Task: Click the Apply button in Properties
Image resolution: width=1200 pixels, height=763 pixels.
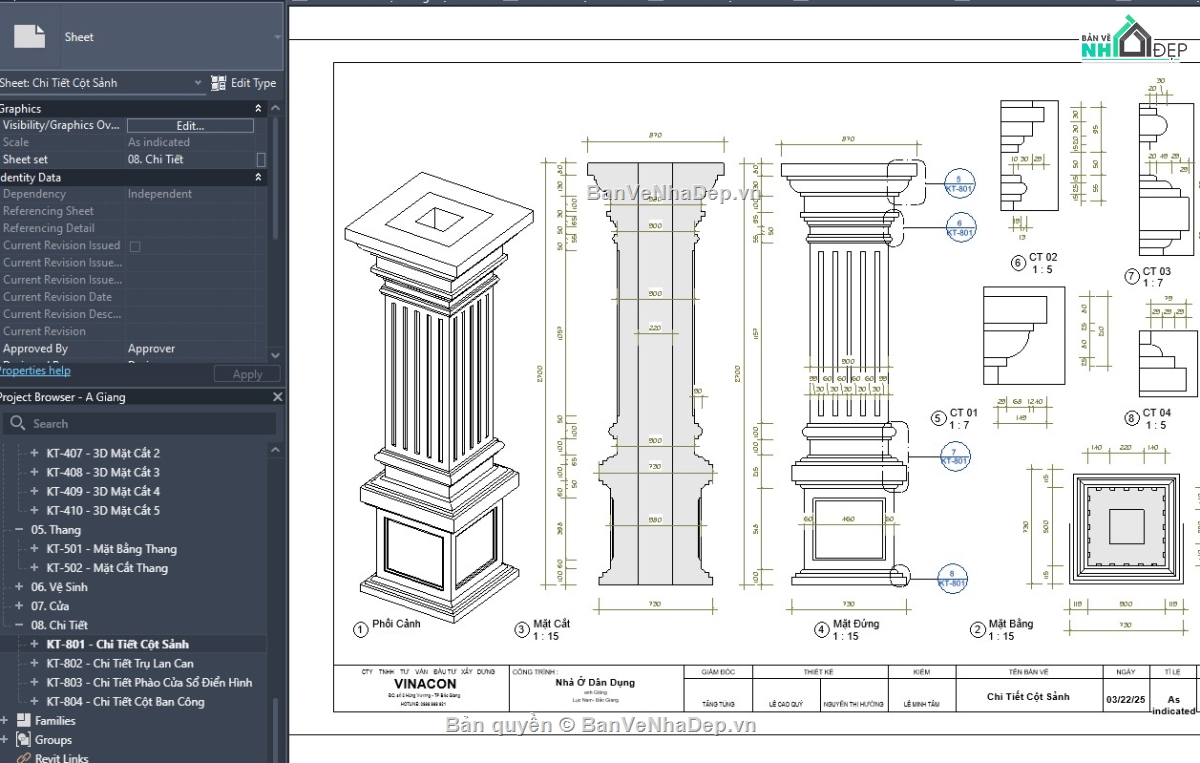Action: pyautogui.click(x=247, y=374)
